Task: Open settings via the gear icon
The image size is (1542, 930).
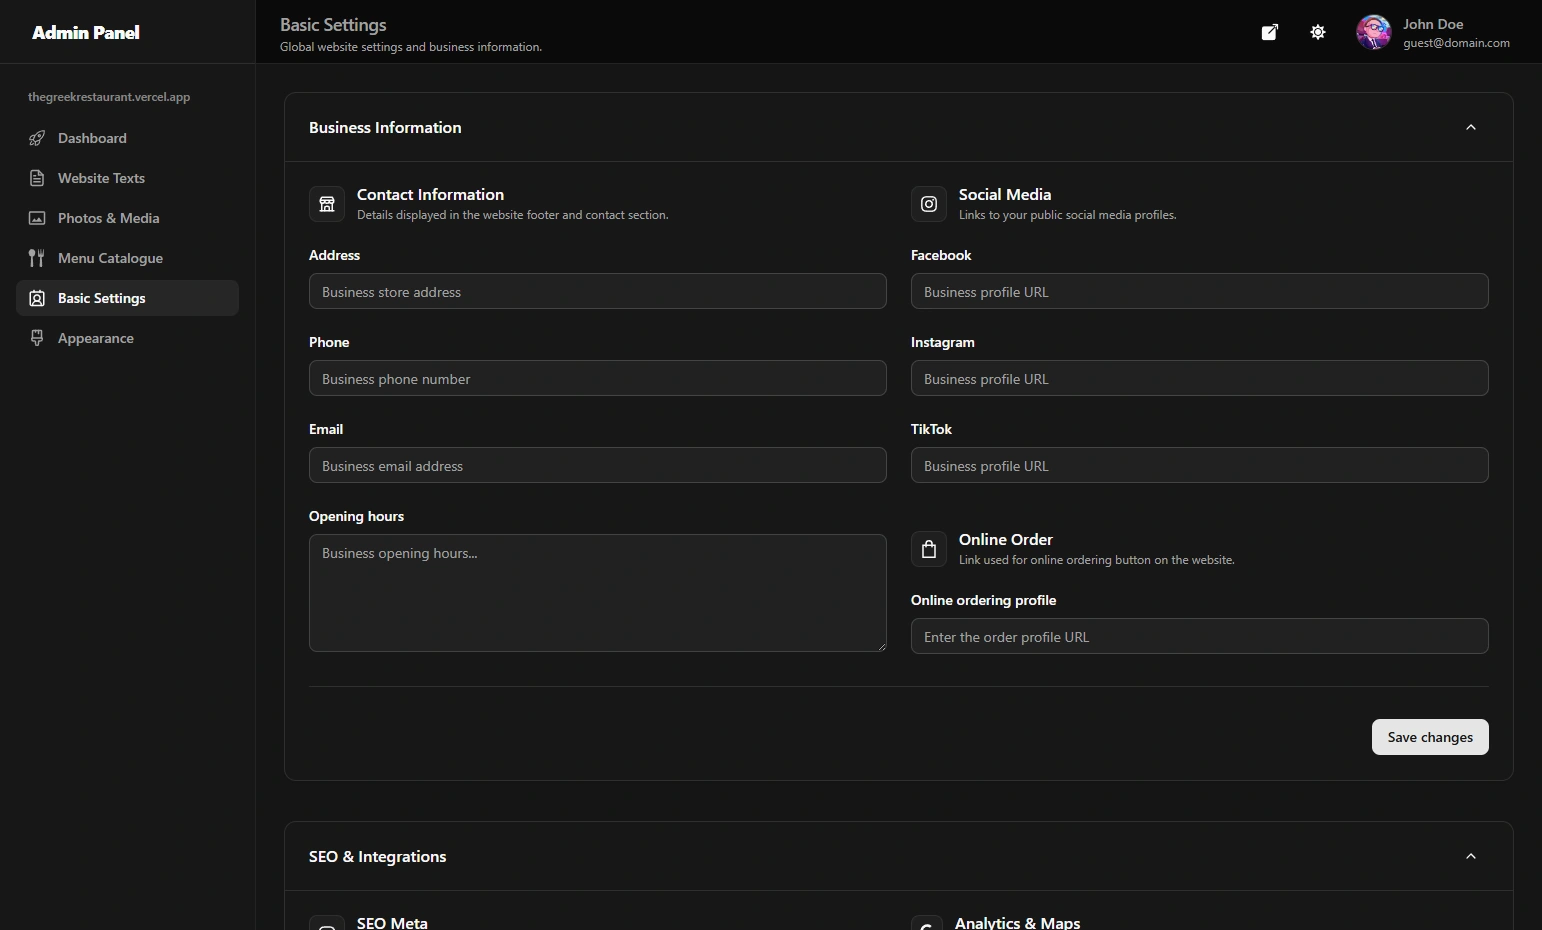Action: coord(1318,32)
